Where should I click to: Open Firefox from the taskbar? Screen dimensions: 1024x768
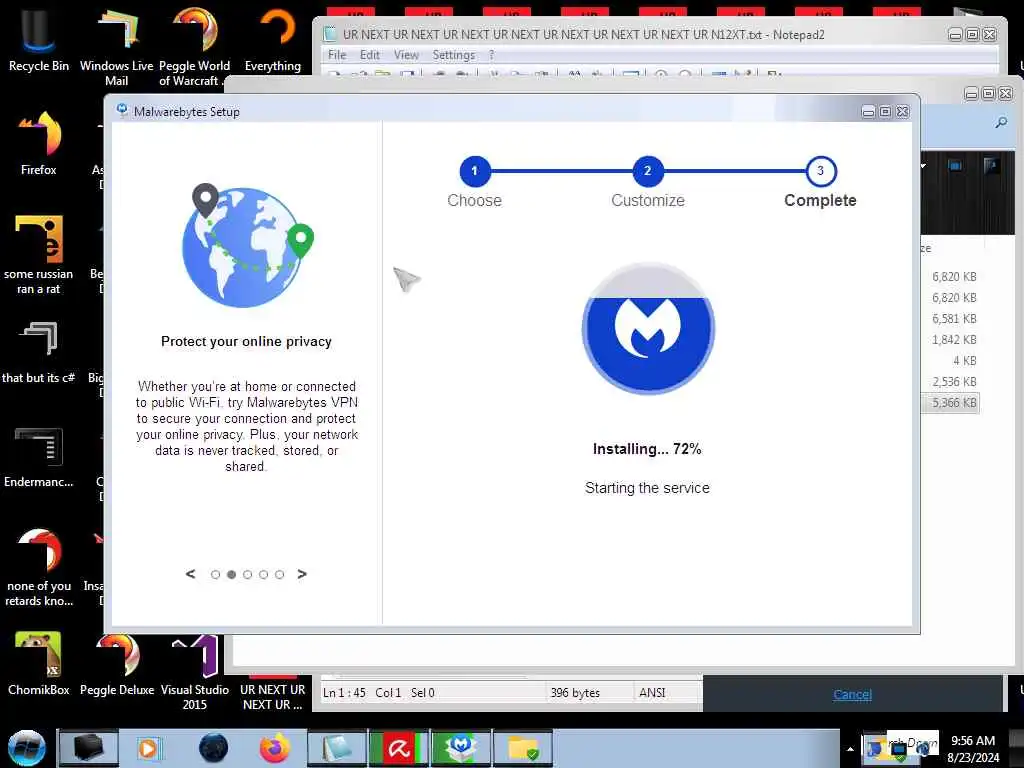point(274,748)
